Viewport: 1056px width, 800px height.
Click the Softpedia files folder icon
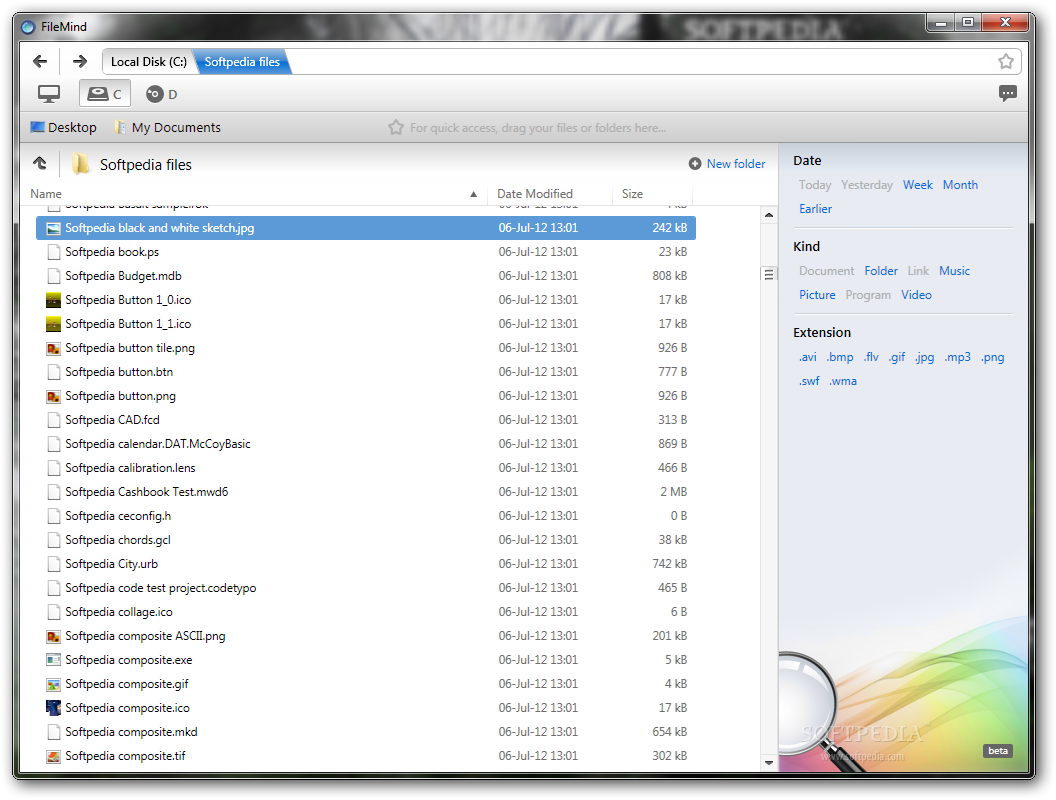(80, 164)
